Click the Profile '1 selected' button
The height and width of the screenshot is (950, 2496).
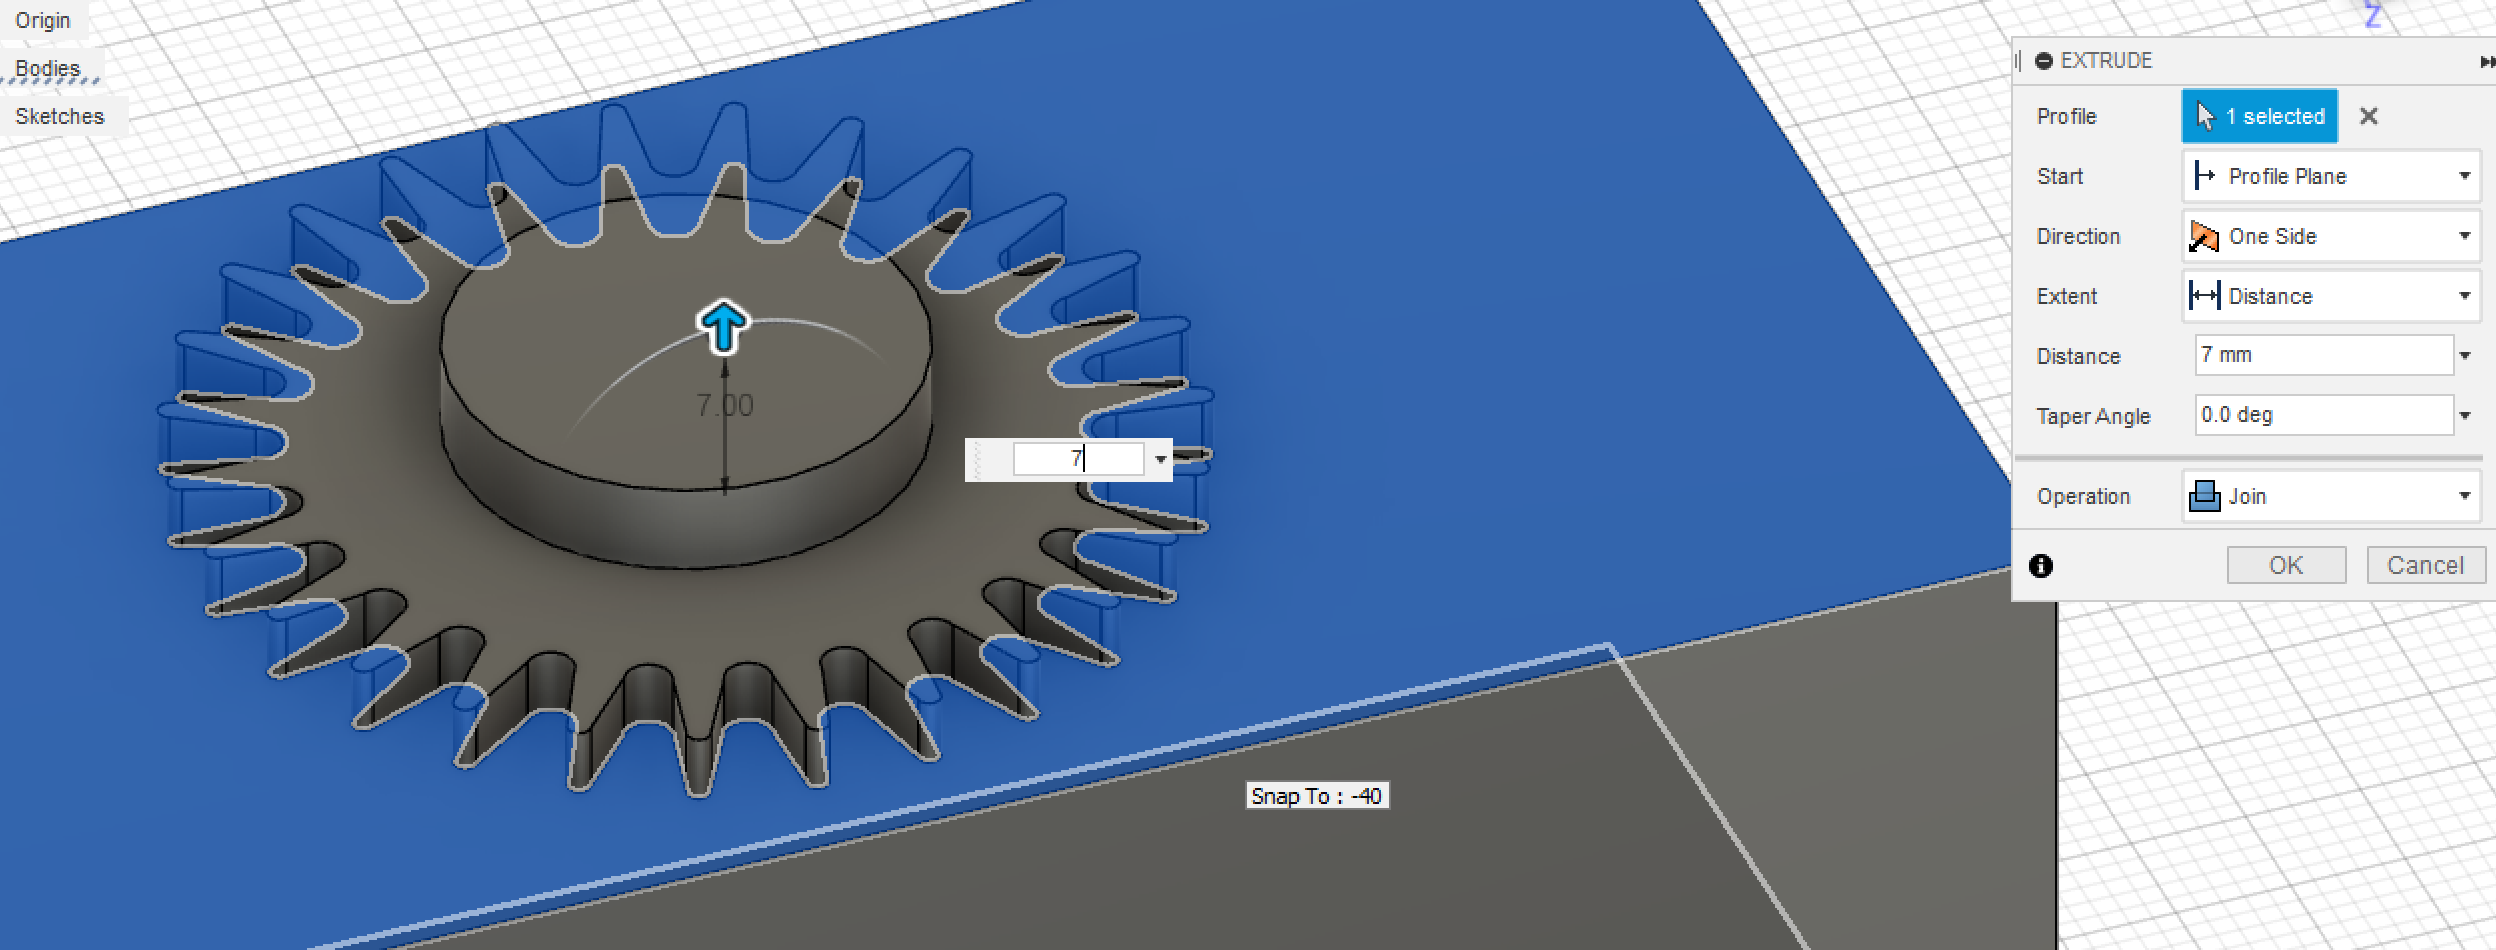click(x=2260, y=116)
